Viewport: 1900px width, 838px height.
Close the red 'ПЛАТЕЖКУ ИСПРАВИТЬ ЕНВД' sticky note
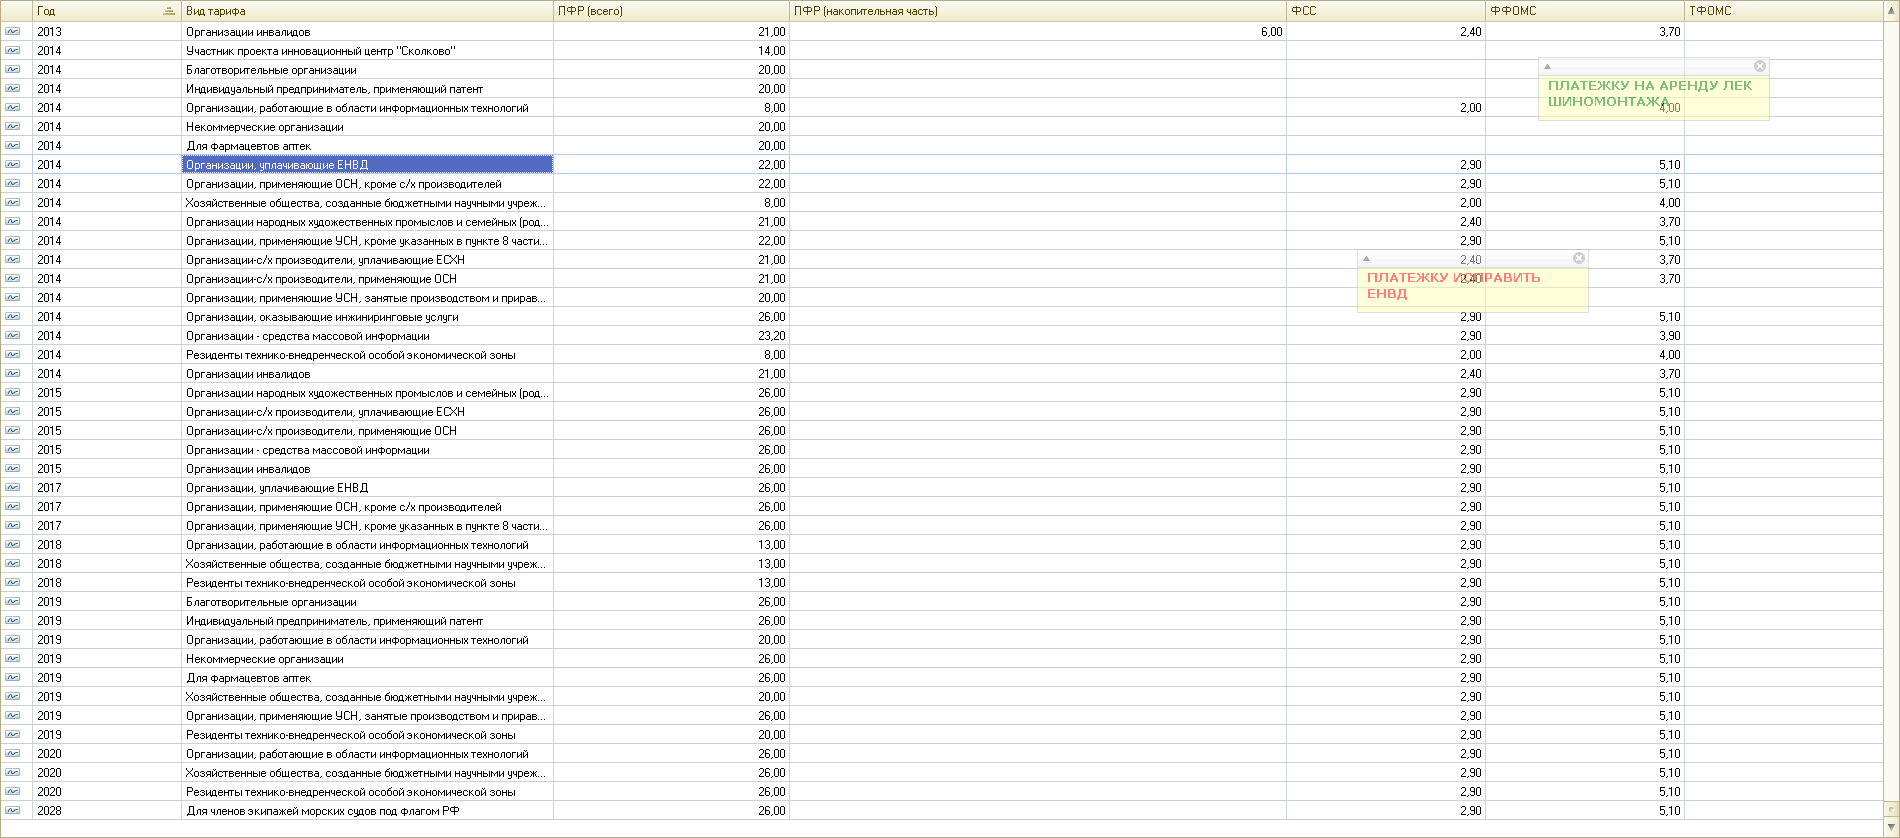tap(1579, 258)
